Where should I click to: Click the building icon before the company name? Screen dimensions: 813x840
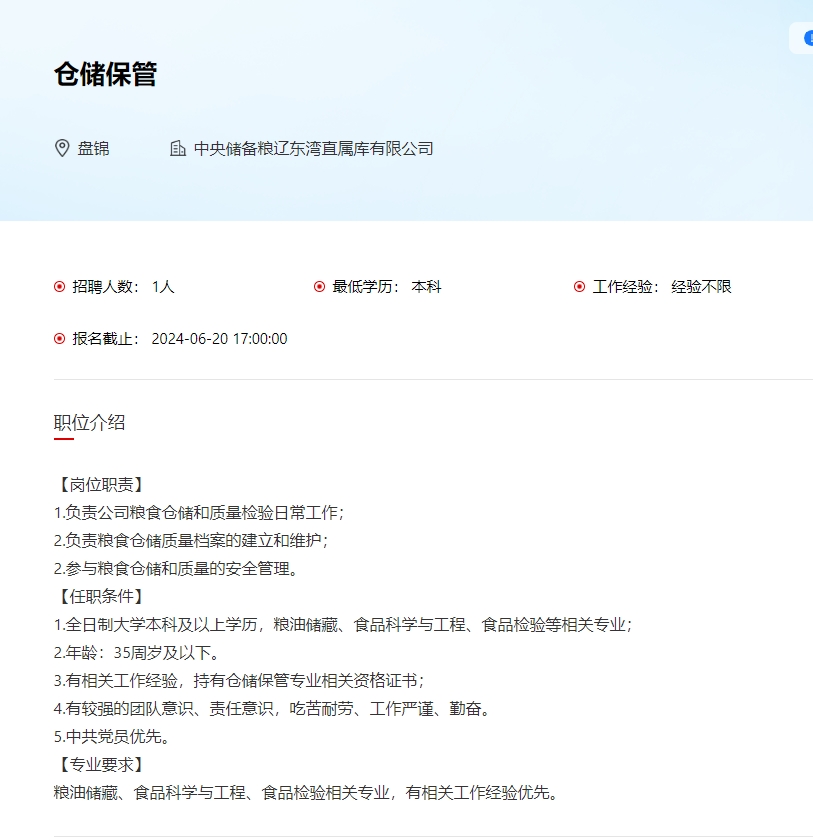click(x=178, y=149)
